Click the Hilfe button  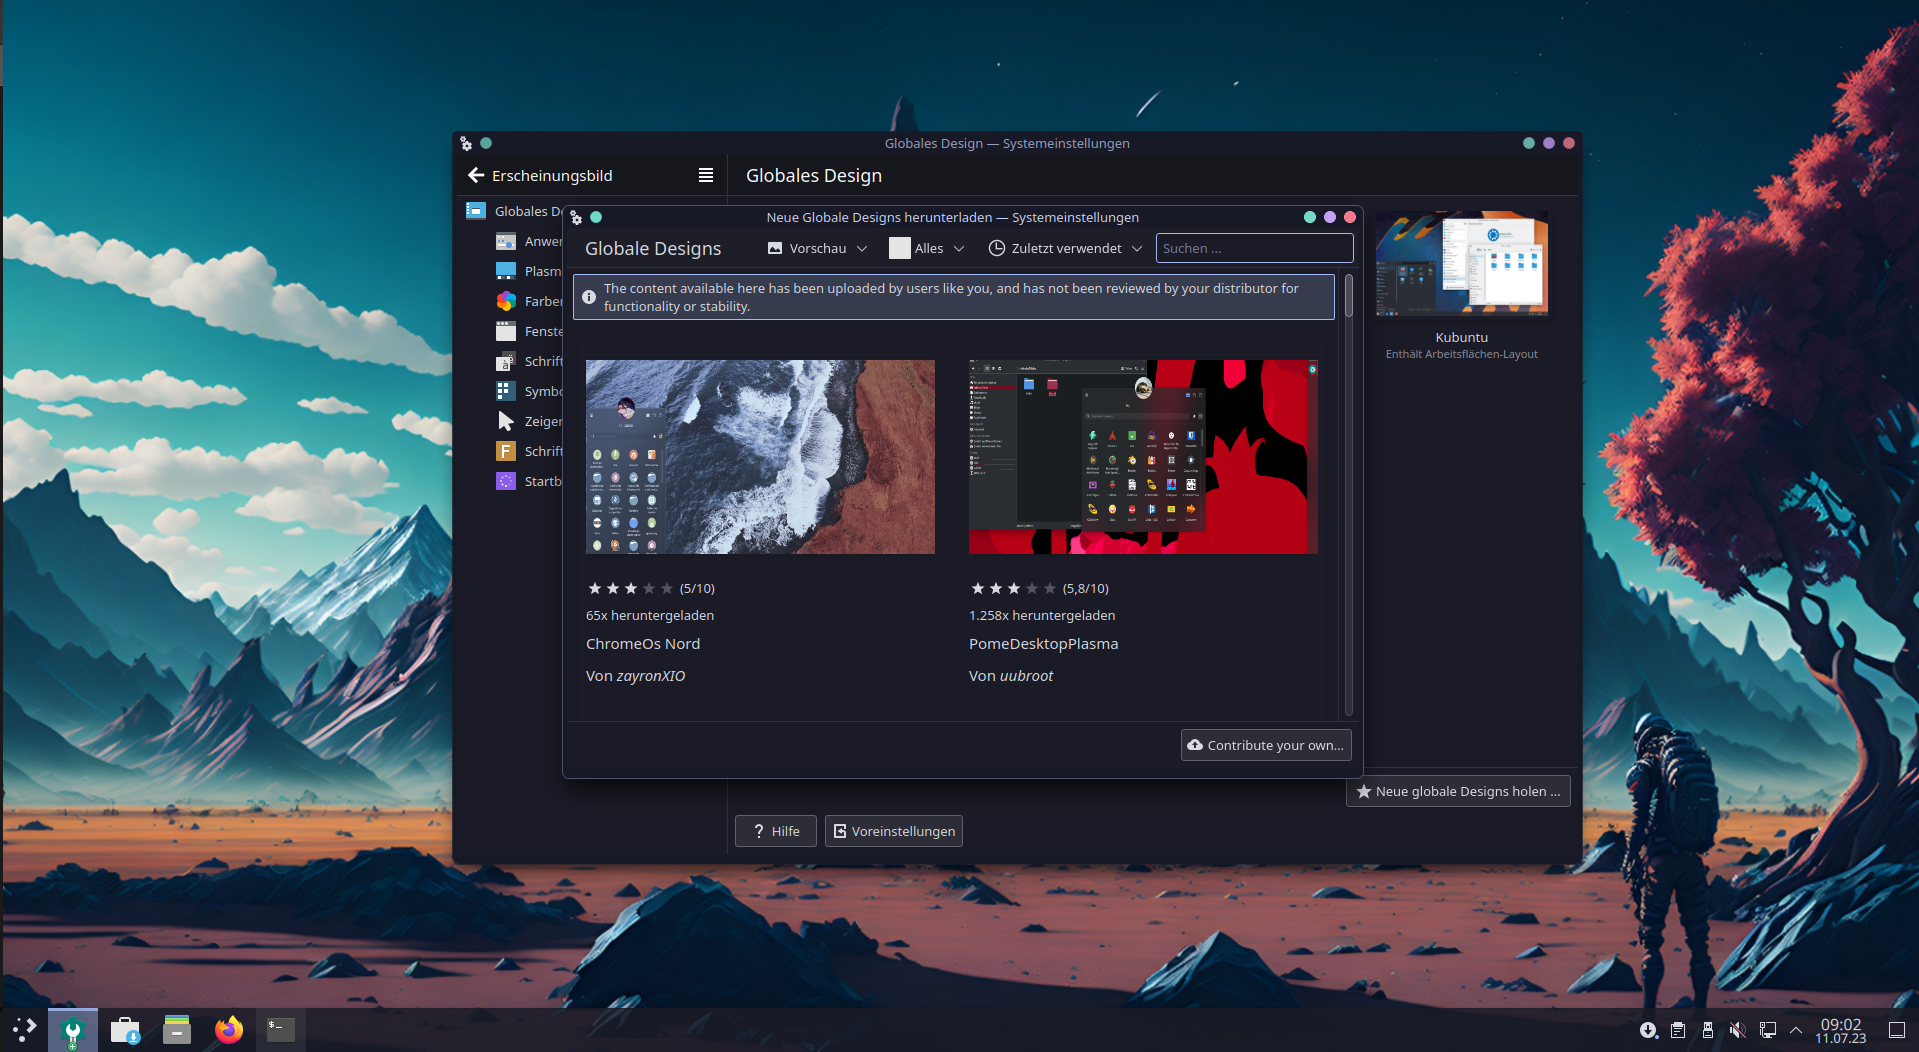click(775, 831)
